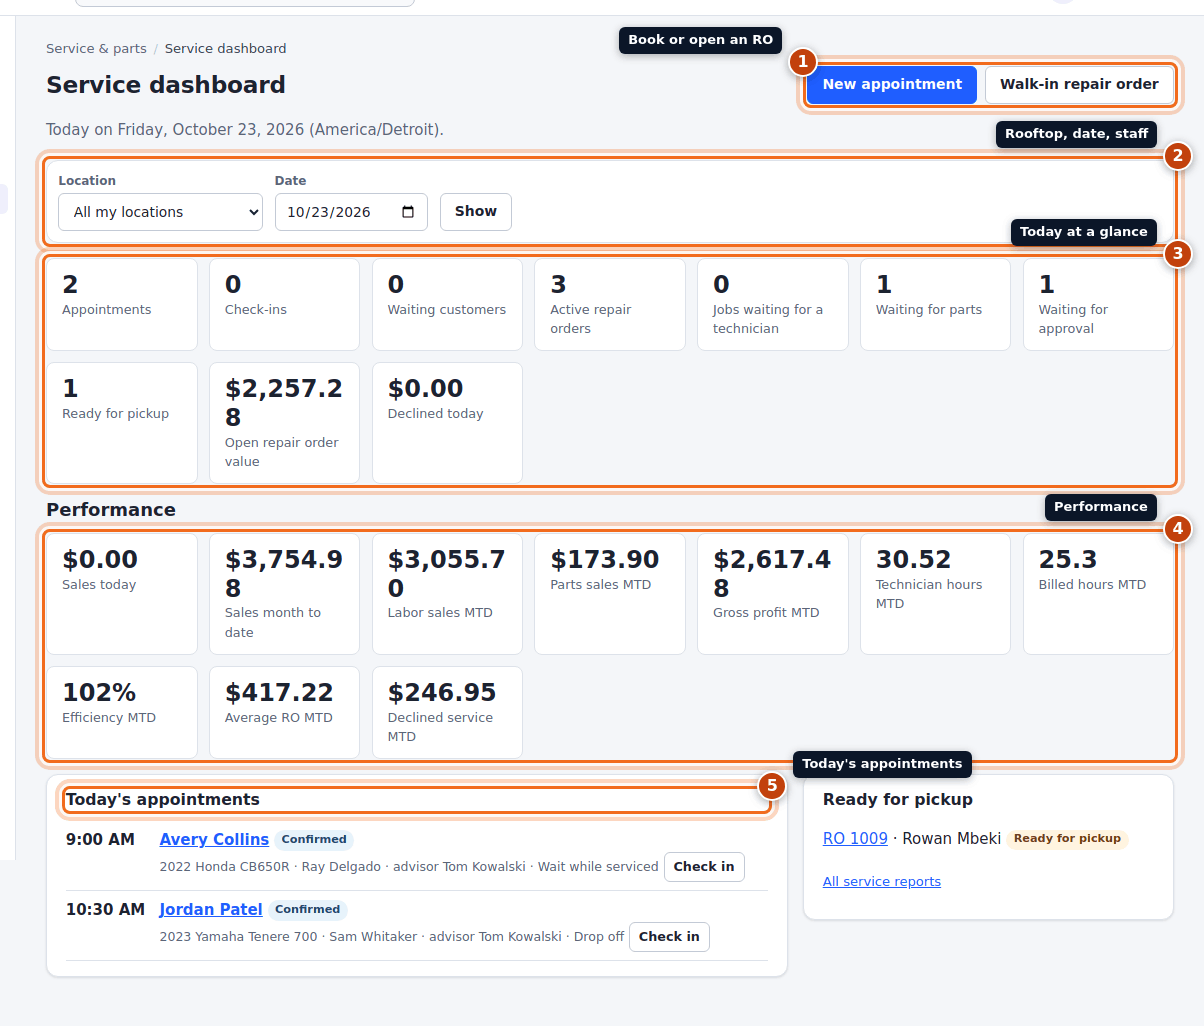The image size is (1204, 1026).
Task: Check in Jordan Patel appointment
Action: [x=669, y=937]
